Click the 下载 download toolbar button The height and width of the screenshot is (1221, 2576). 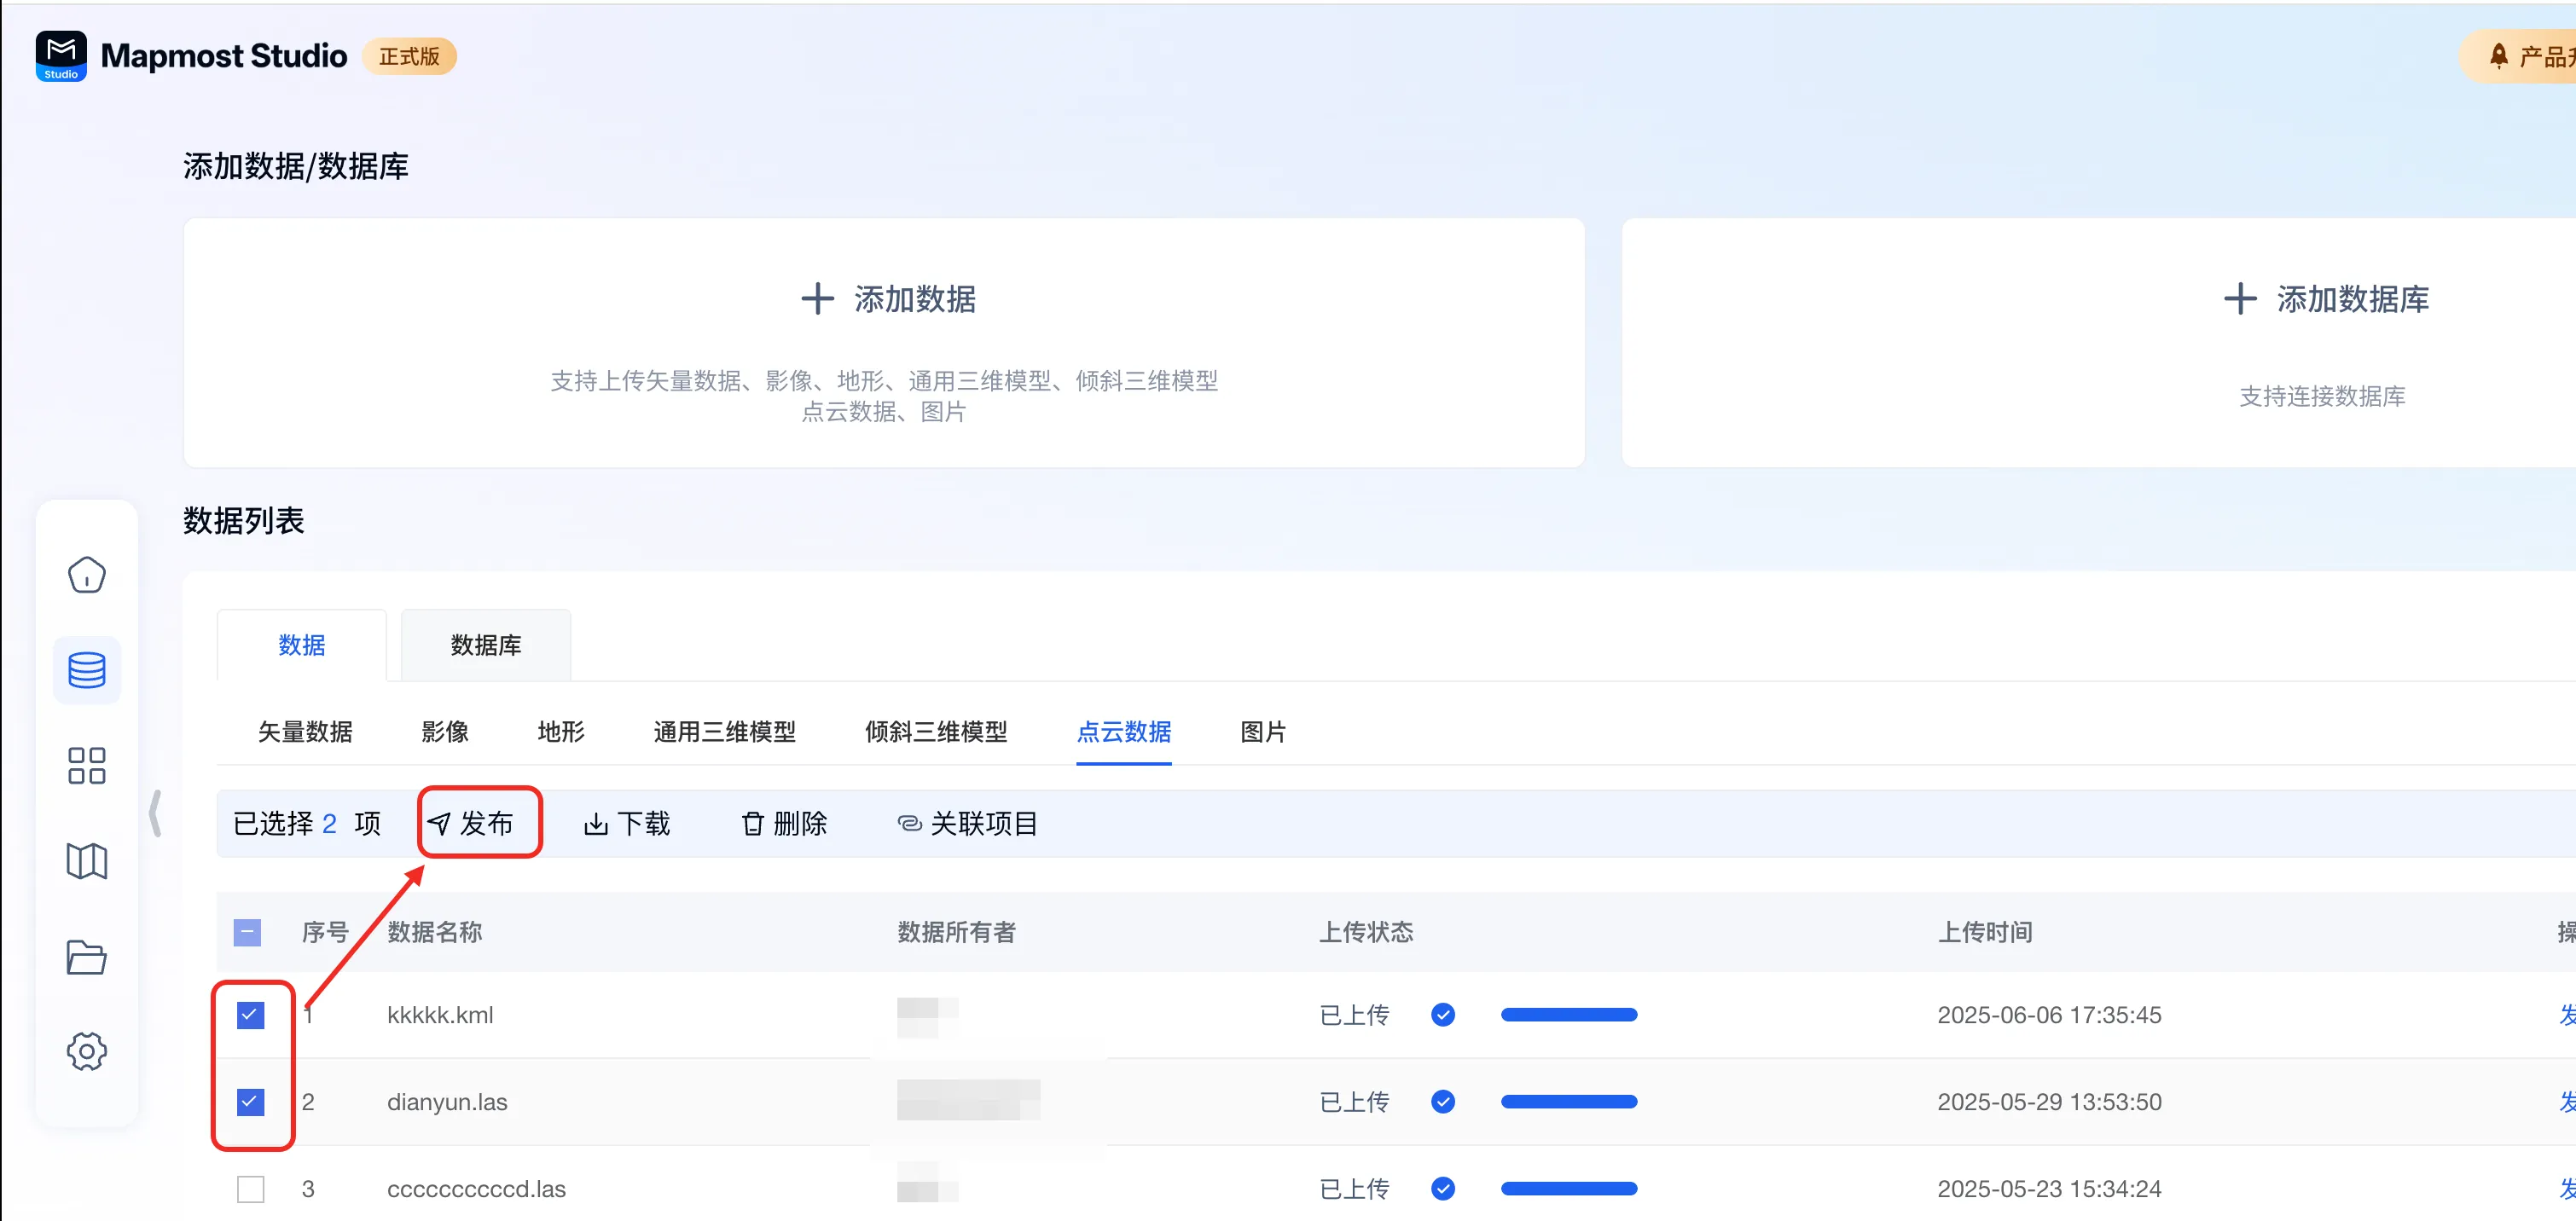tap(627, 823)
